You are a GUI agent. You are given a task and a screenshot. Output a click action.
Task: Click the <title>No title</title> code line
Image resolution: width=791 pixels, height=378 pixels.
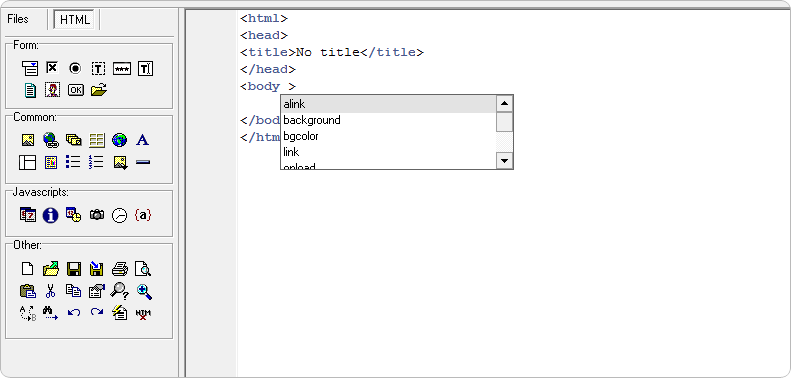(332, 52)
